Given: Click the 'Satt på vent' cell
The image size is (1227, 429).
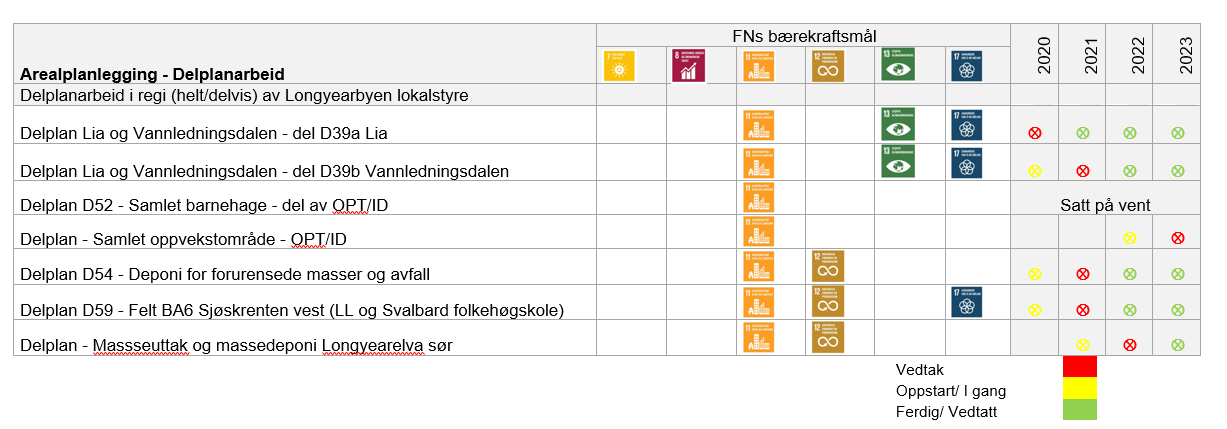Looking at the screenshot, I should 1105,205.
